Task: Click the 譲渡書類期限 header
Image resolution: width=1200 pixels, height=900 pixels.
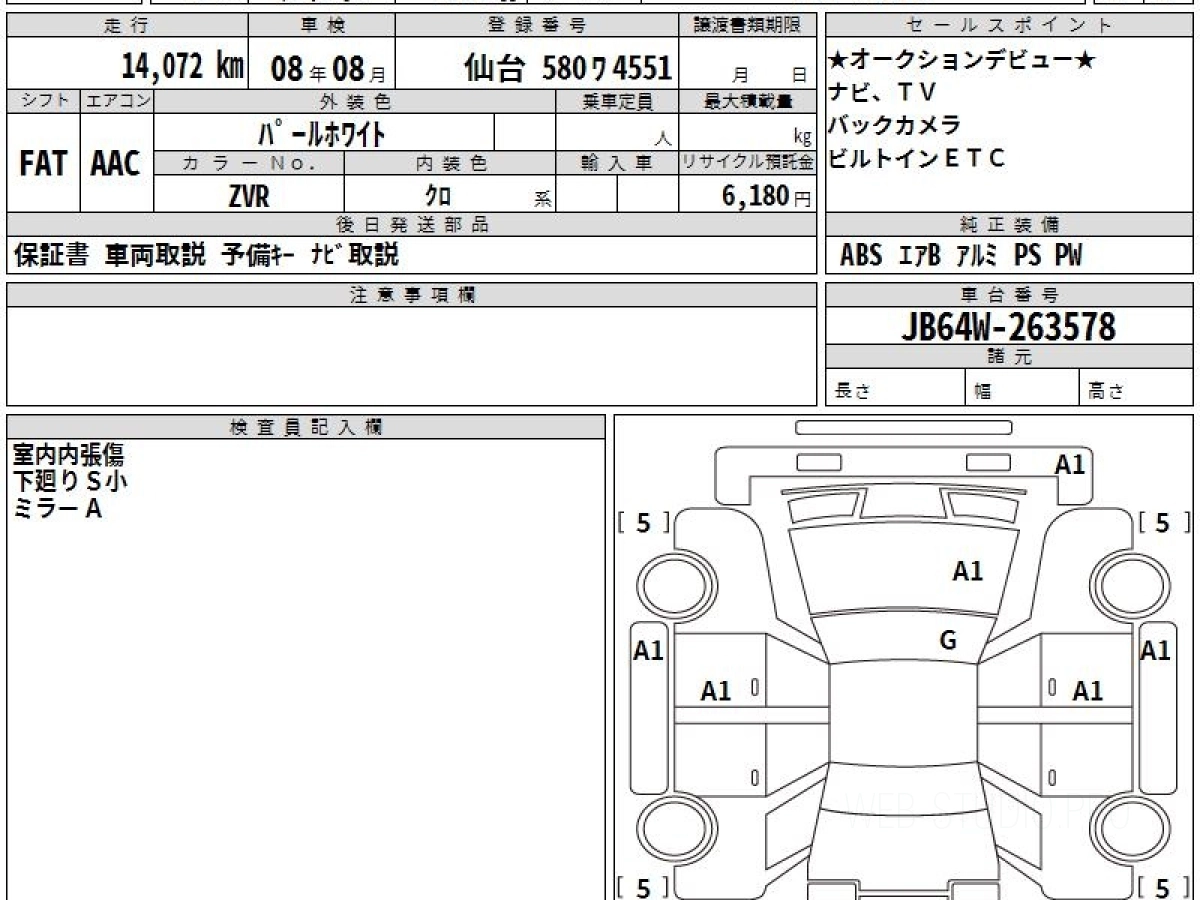Action: pos(748,26)
